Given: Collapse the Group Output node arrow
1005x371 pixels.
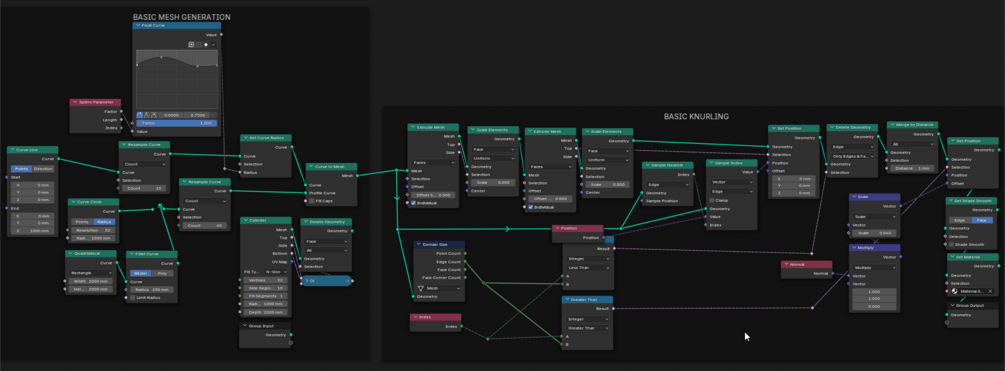Looking at the screenshot, I should (x=952, y=306).
